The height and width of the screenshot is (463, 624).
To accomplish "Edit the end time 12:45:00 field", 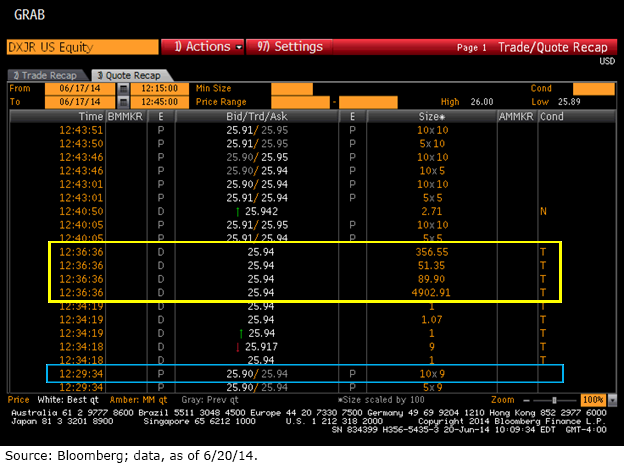I will tap(160, 102).
